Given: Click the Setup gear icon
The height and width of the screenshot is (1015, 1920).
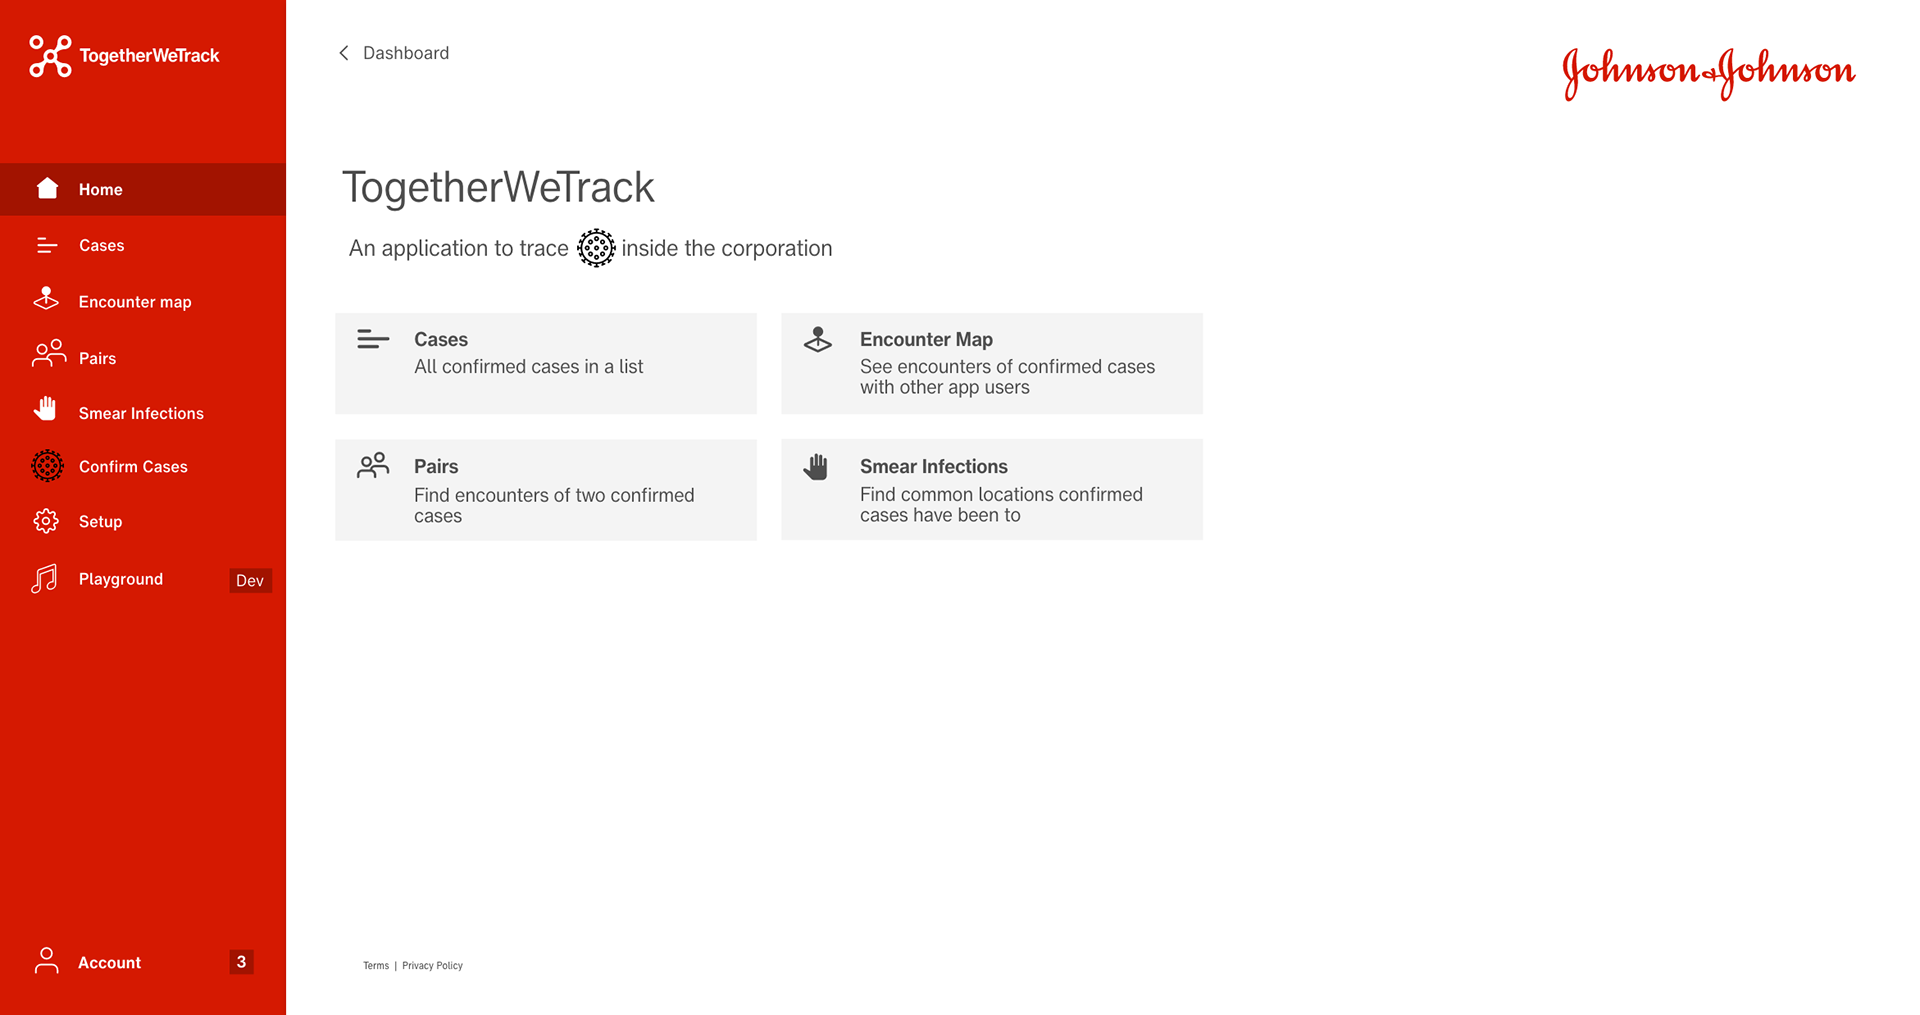Looking at the screenshot, I should (x=46, y=521).
